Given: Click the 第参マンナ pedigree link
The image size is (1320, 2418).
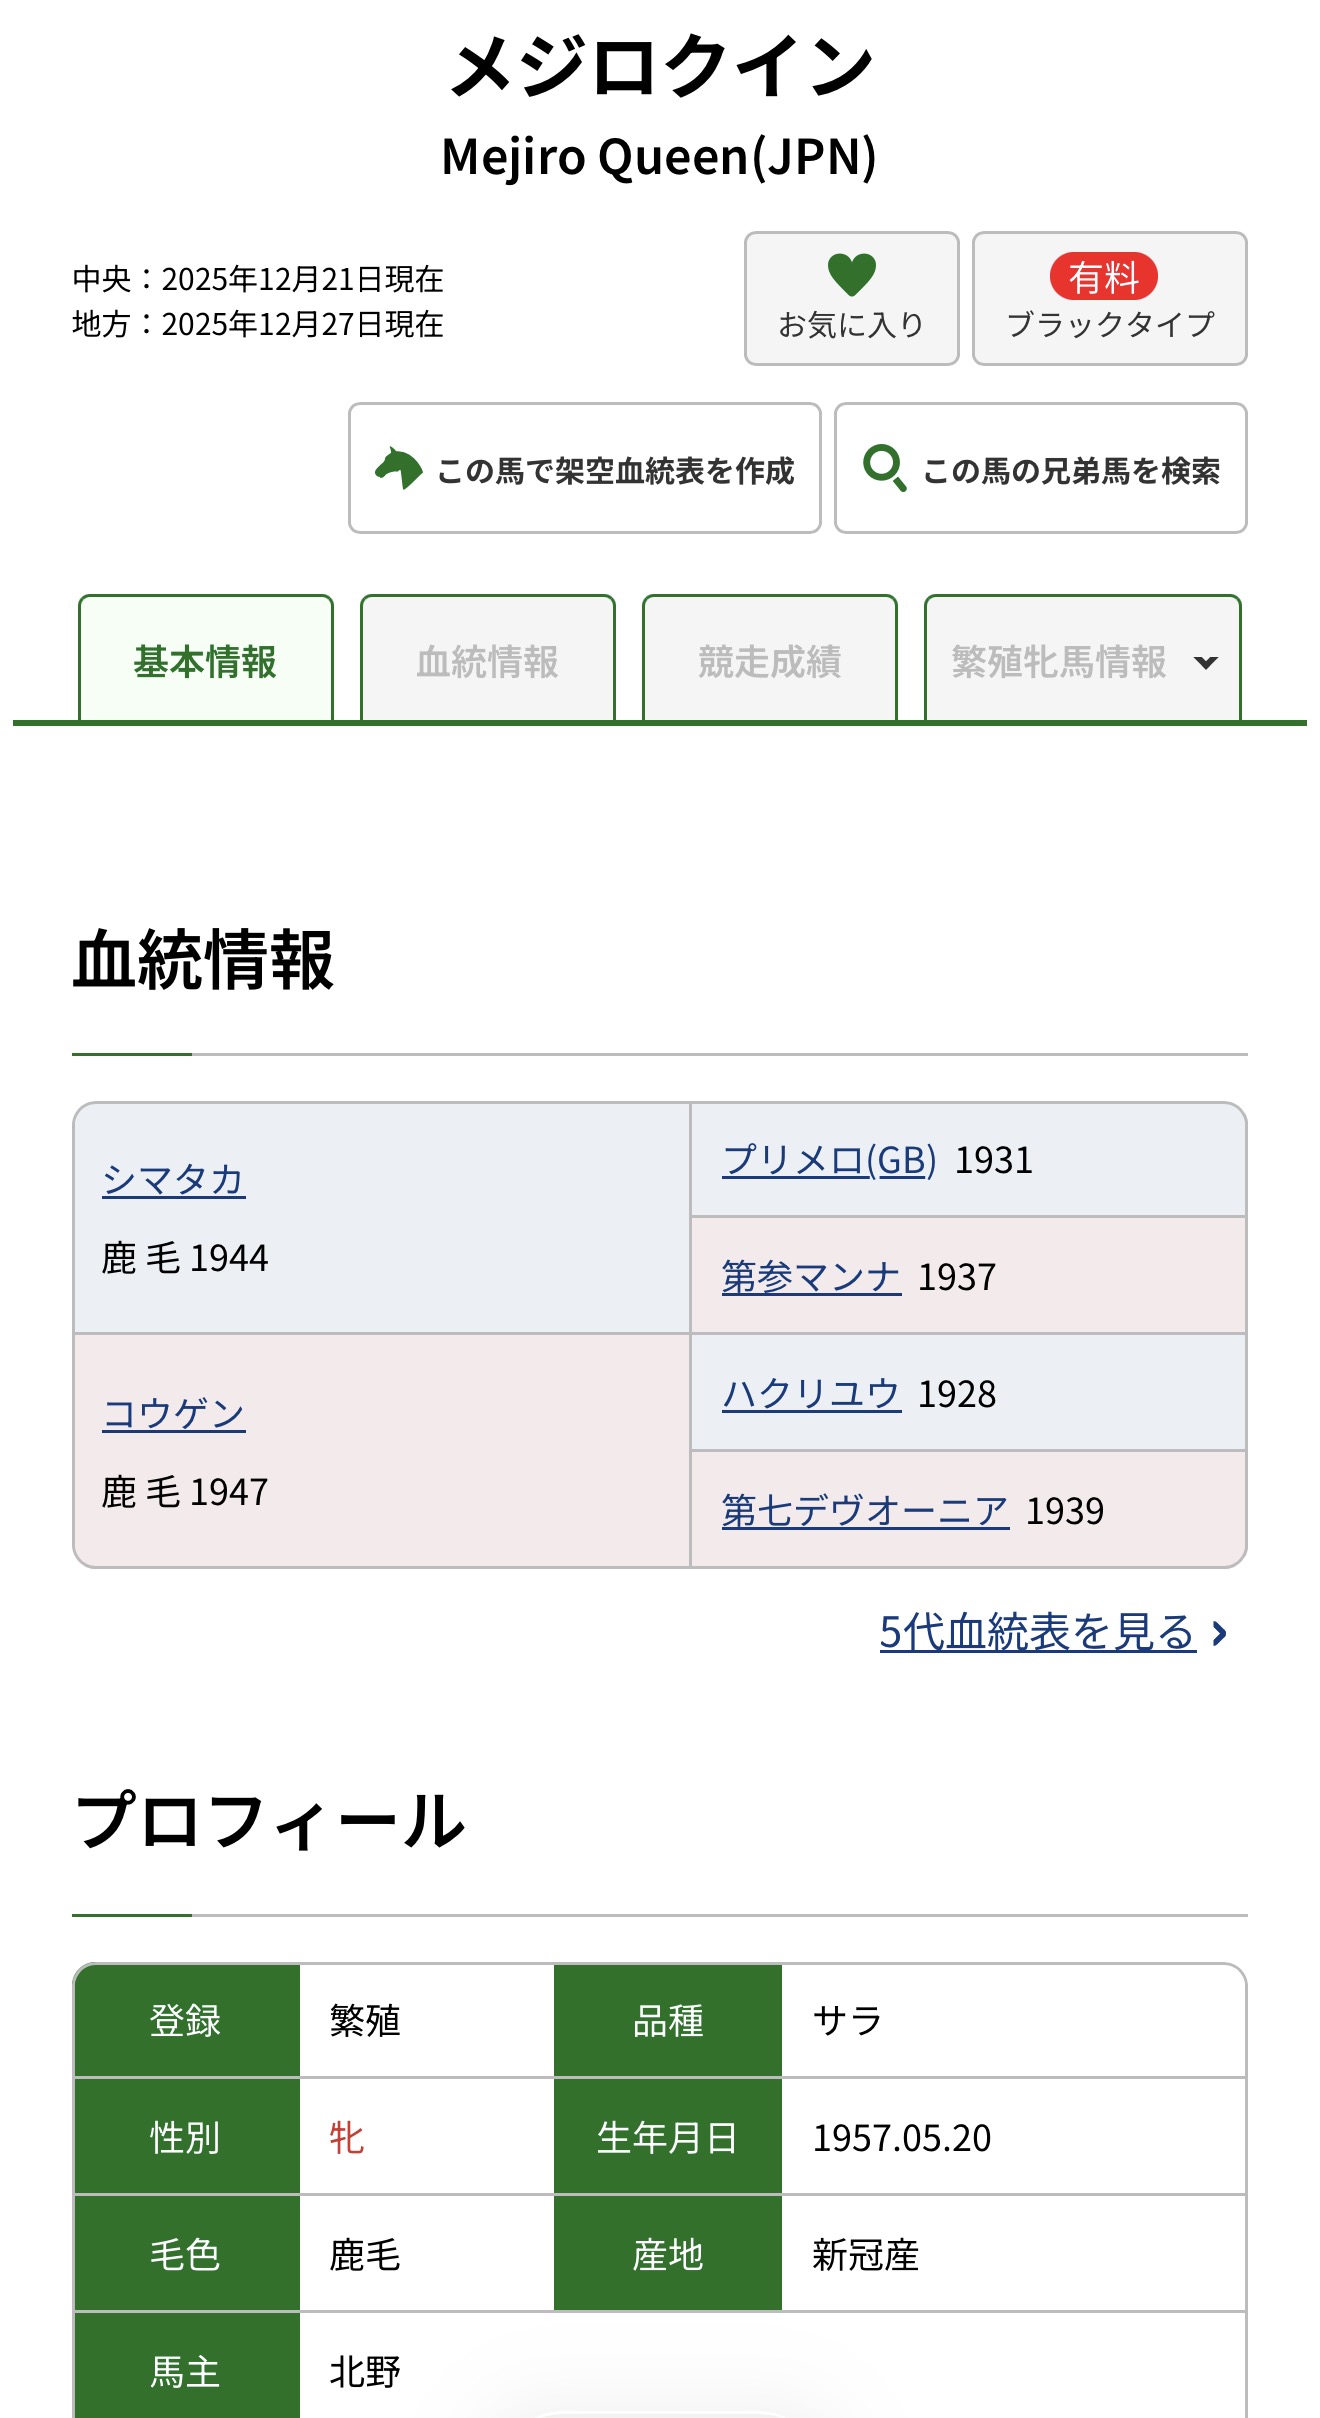Looking at the screenshot, I should 811,1277.
